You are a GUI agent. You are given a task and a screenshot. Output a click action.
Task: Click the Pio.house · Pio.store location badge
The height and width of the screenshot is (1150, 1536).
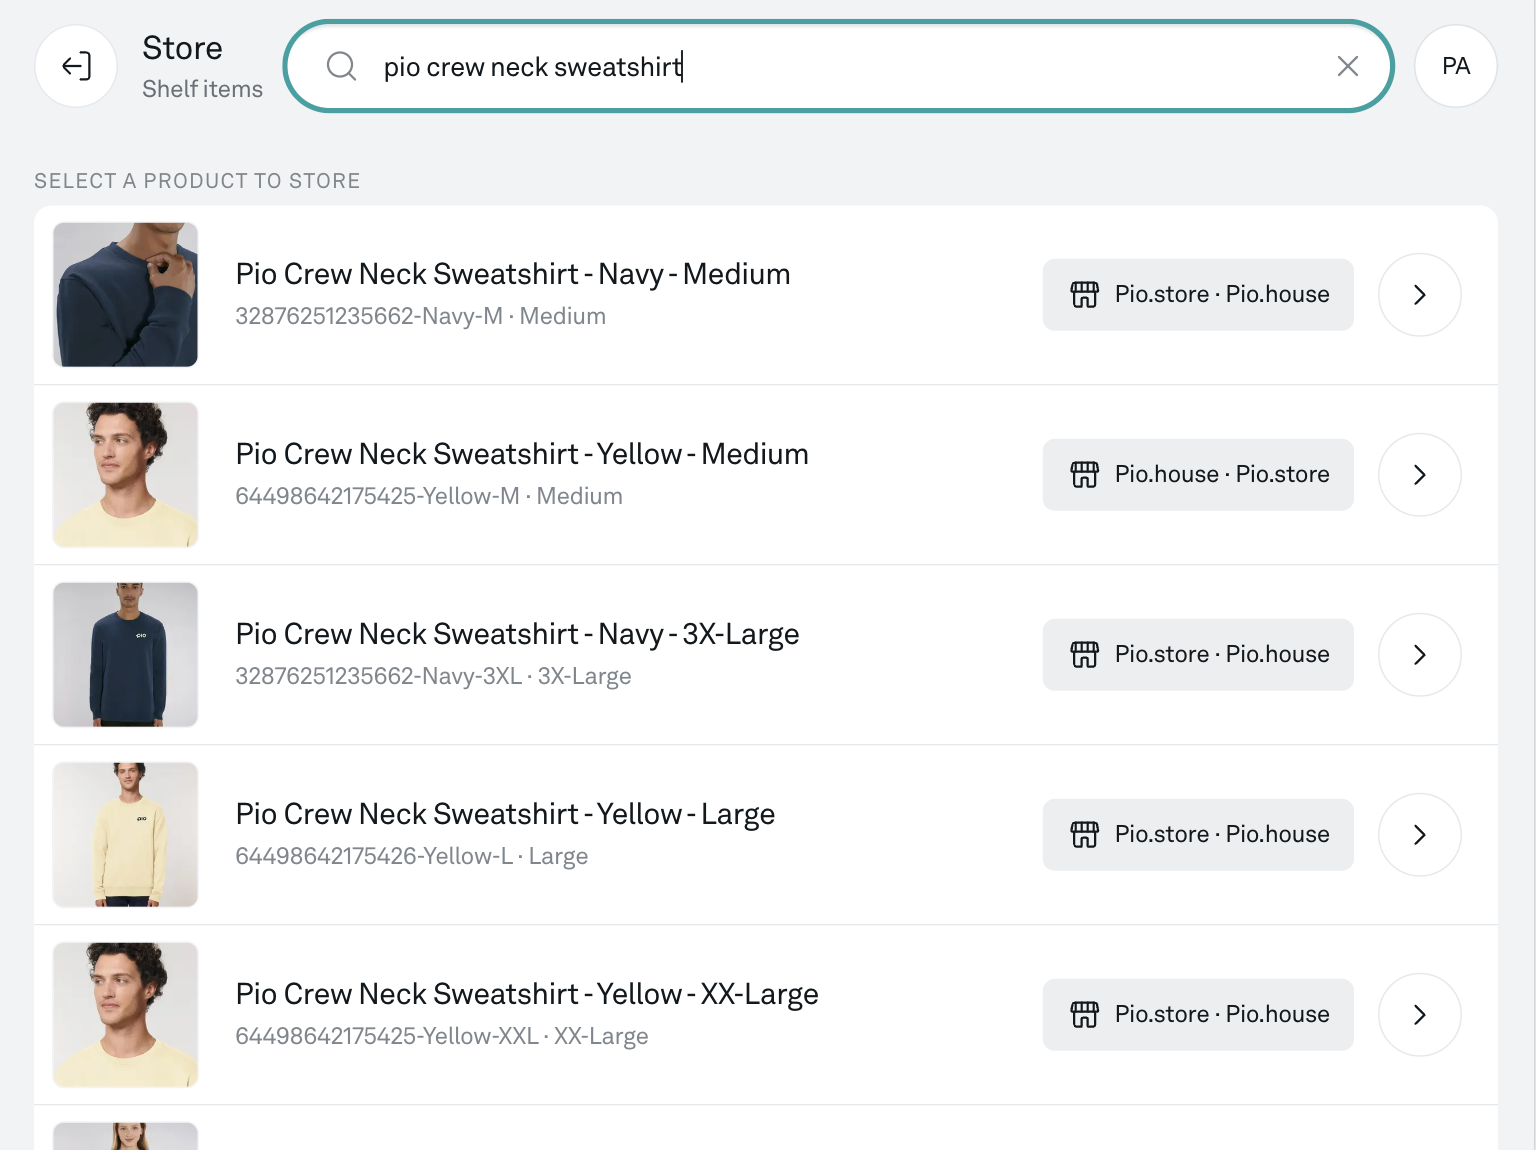[x=1221, y=475]
